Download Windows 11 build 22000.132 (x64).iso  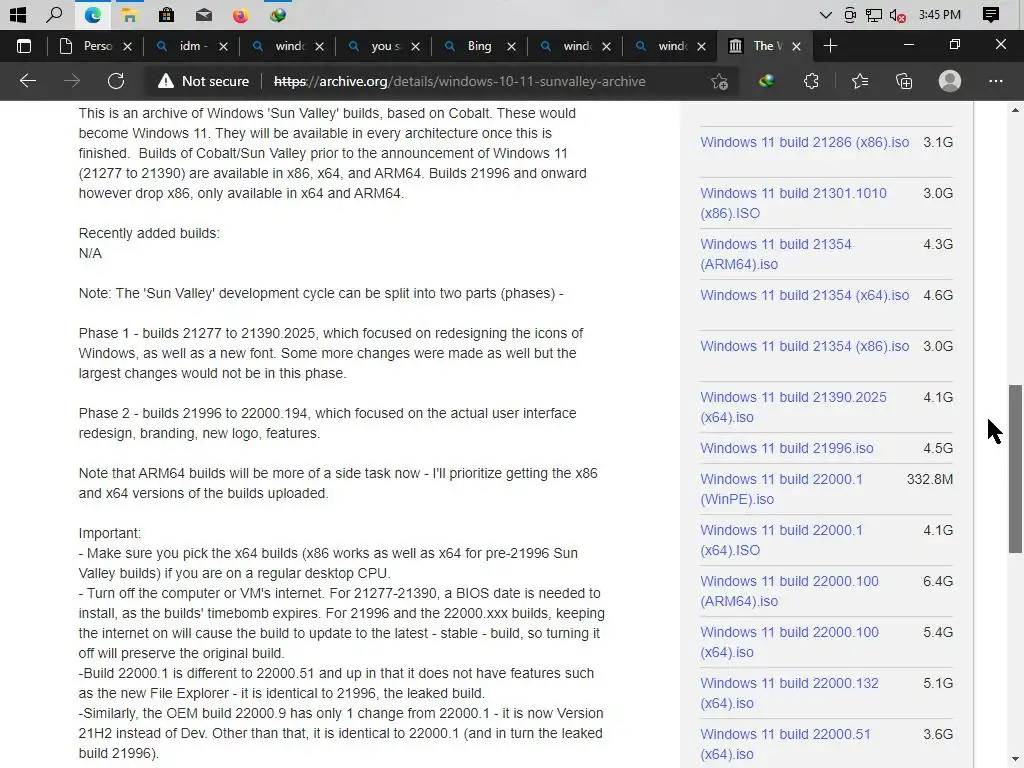[790, 693]
